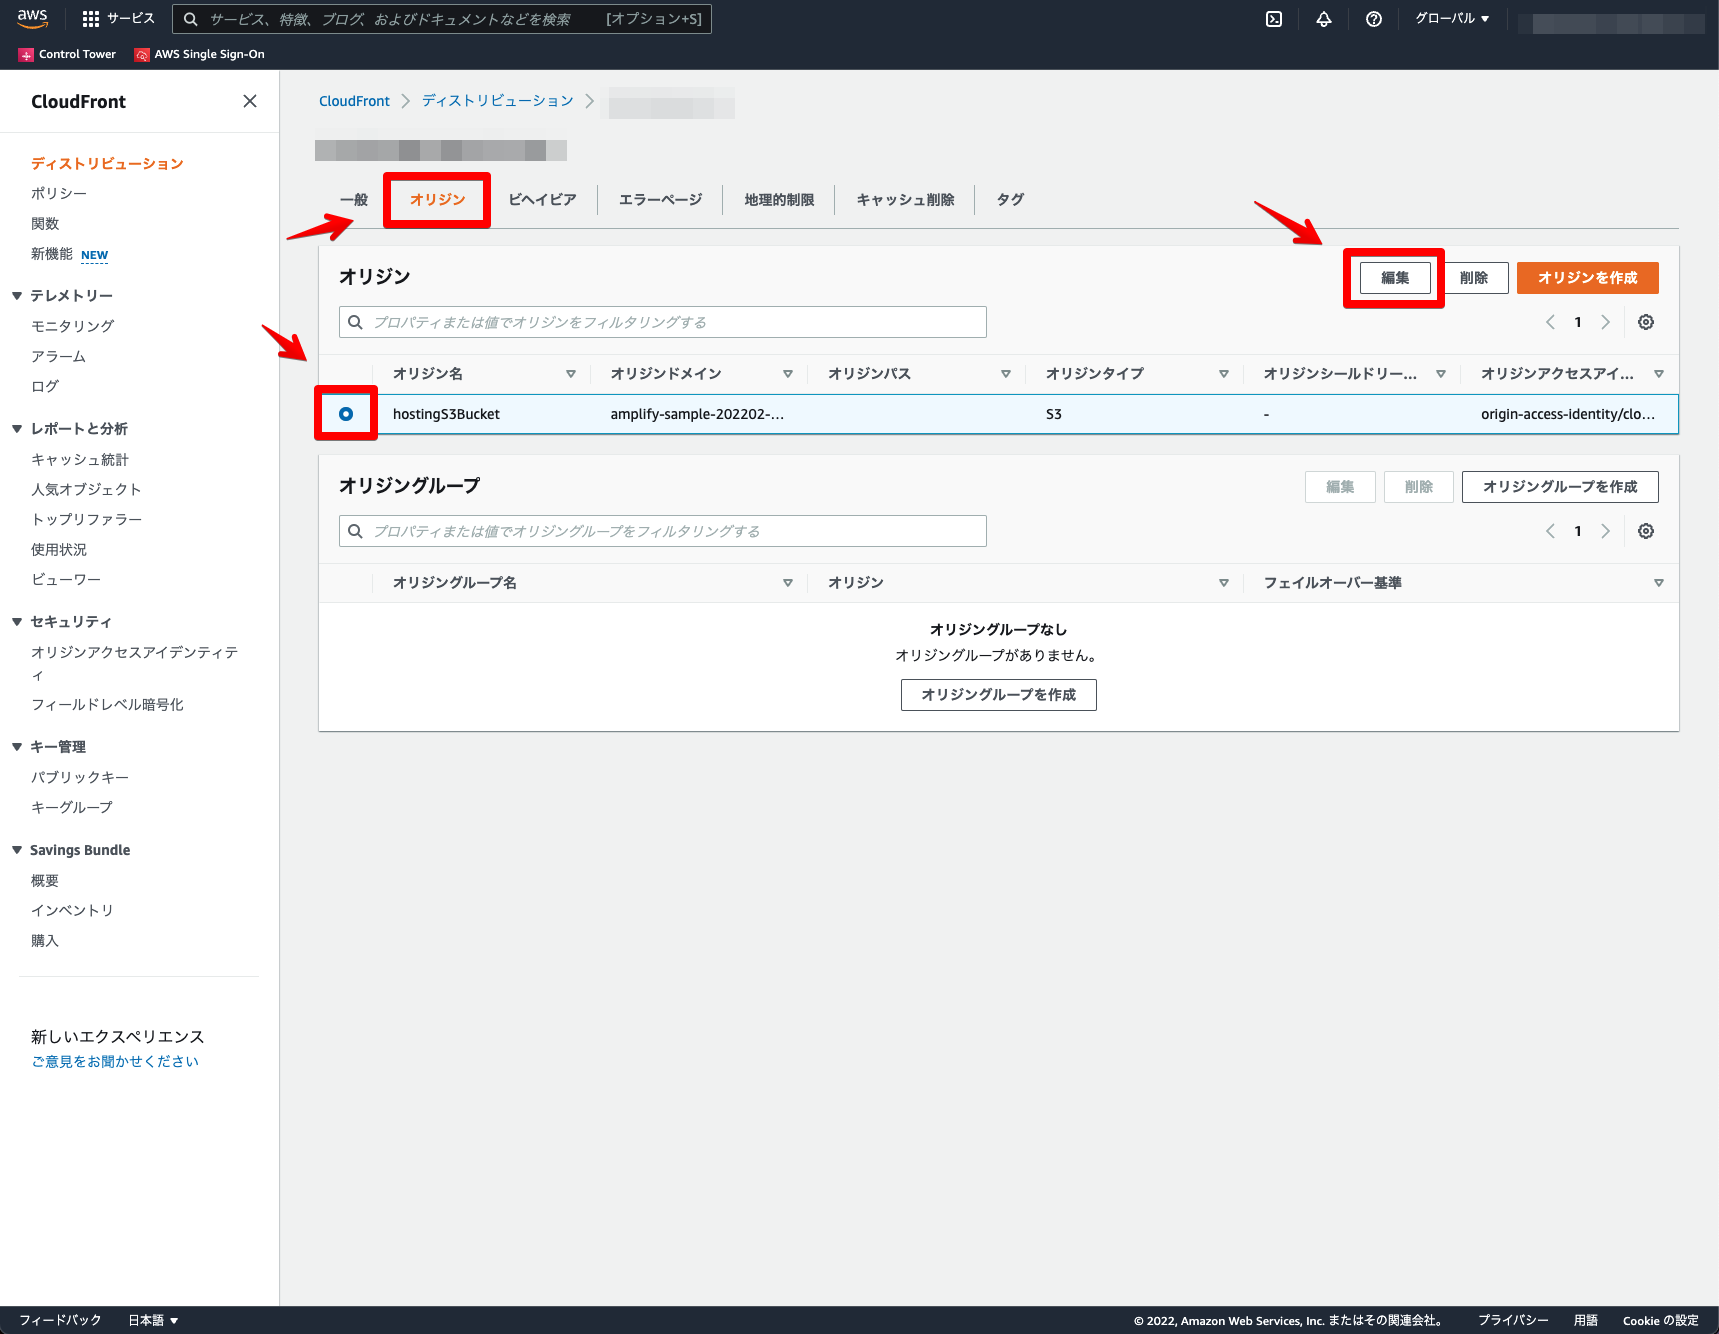Collapse the セキュリティ section
Screen dimensions: 1719x1334
pos(17,622)
